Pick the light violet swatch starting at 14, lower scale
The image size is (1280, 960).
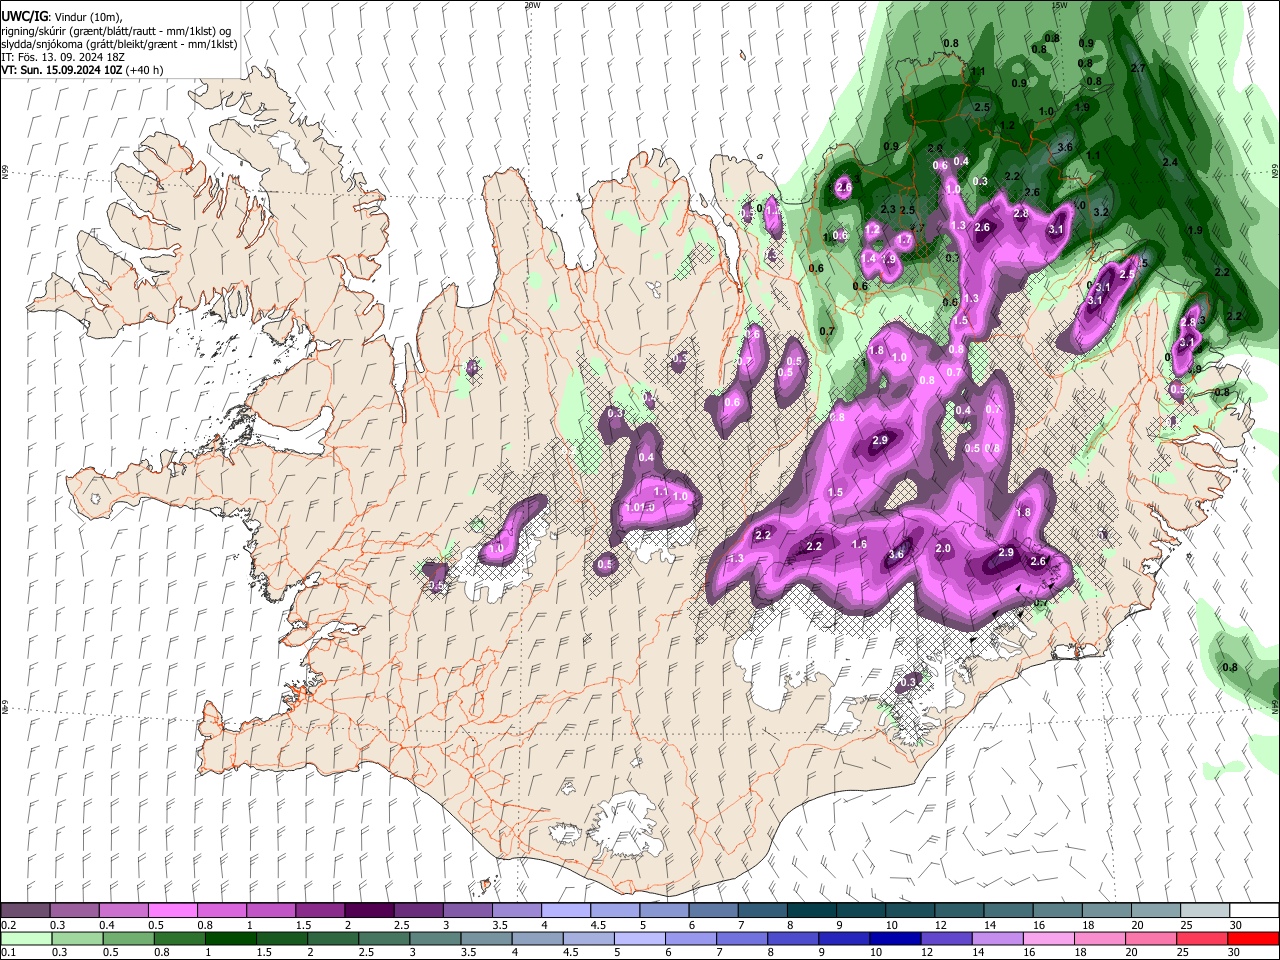pos(998,938)
